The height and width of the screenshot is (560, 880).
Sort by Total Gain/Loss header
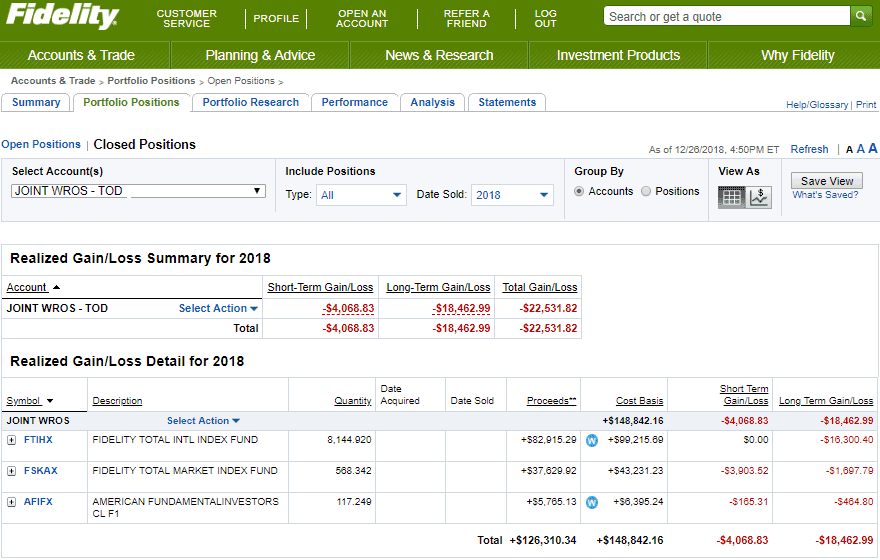click(540, 287)
